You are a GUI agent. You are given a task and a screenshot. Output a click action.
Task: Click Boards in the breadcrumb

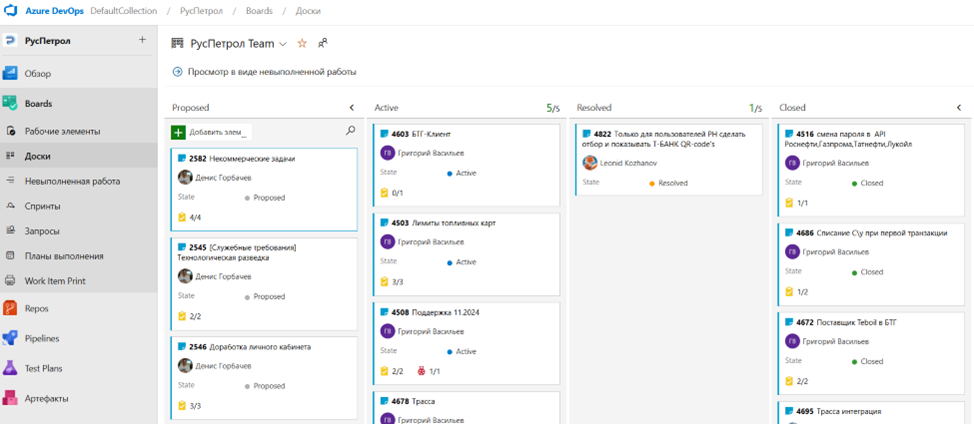[259, 11]
